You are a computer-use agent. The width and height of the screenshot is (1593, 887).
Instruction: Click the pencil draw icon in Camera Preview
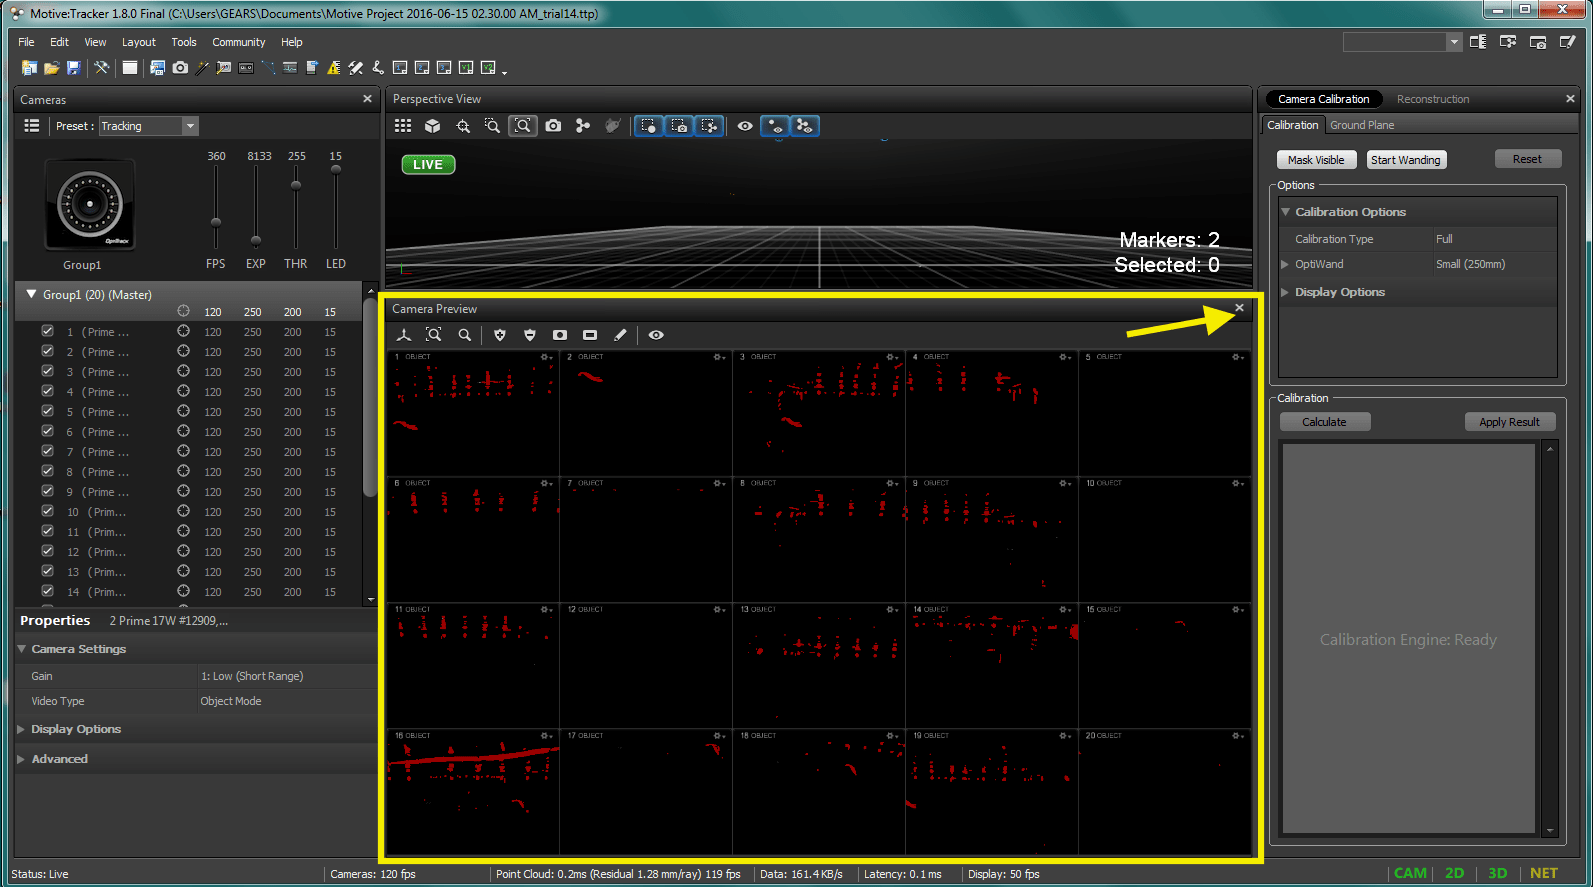[x=620, y=335]
